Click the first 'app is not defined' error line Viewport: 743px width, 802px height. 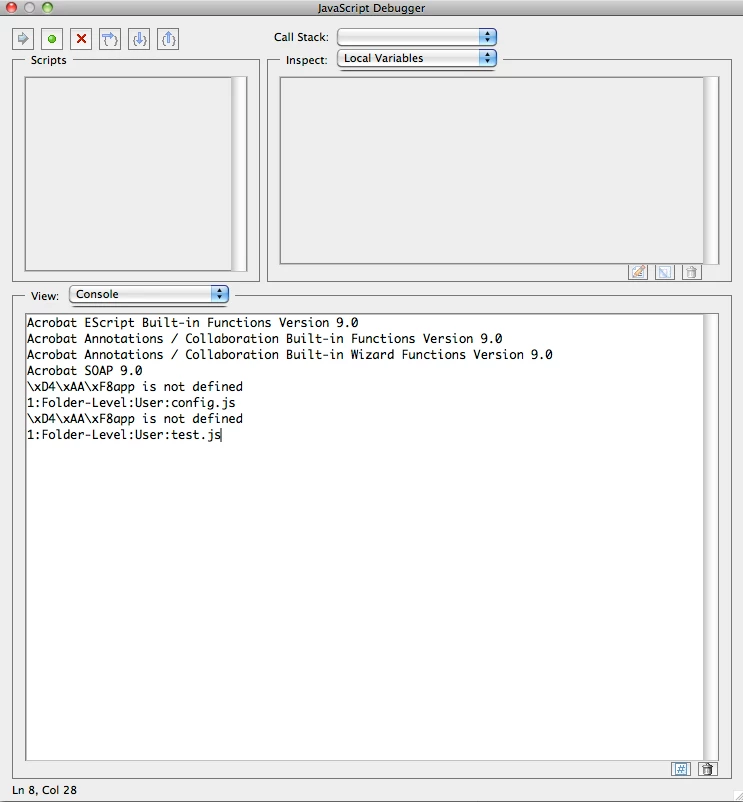pyautogui.click(x=135, y=387)
